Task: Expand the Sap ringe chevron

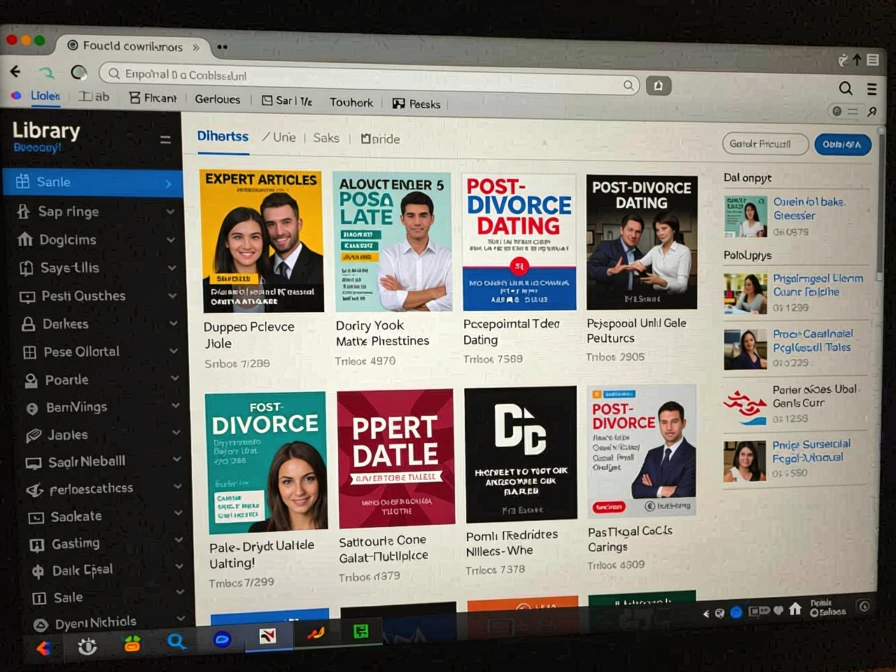Action: coord(170,211)
